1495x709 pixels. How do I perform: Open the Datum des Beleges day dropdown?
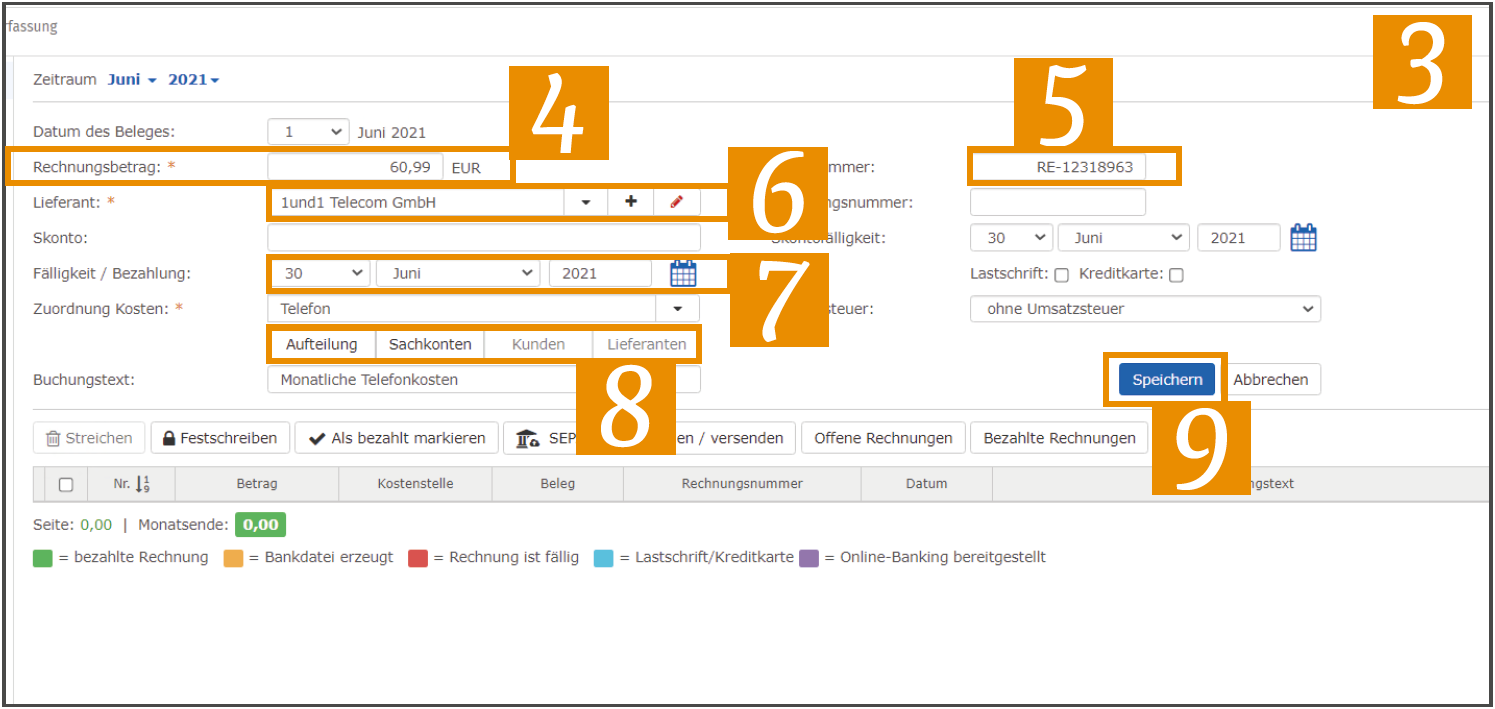(x=308, y=132)
